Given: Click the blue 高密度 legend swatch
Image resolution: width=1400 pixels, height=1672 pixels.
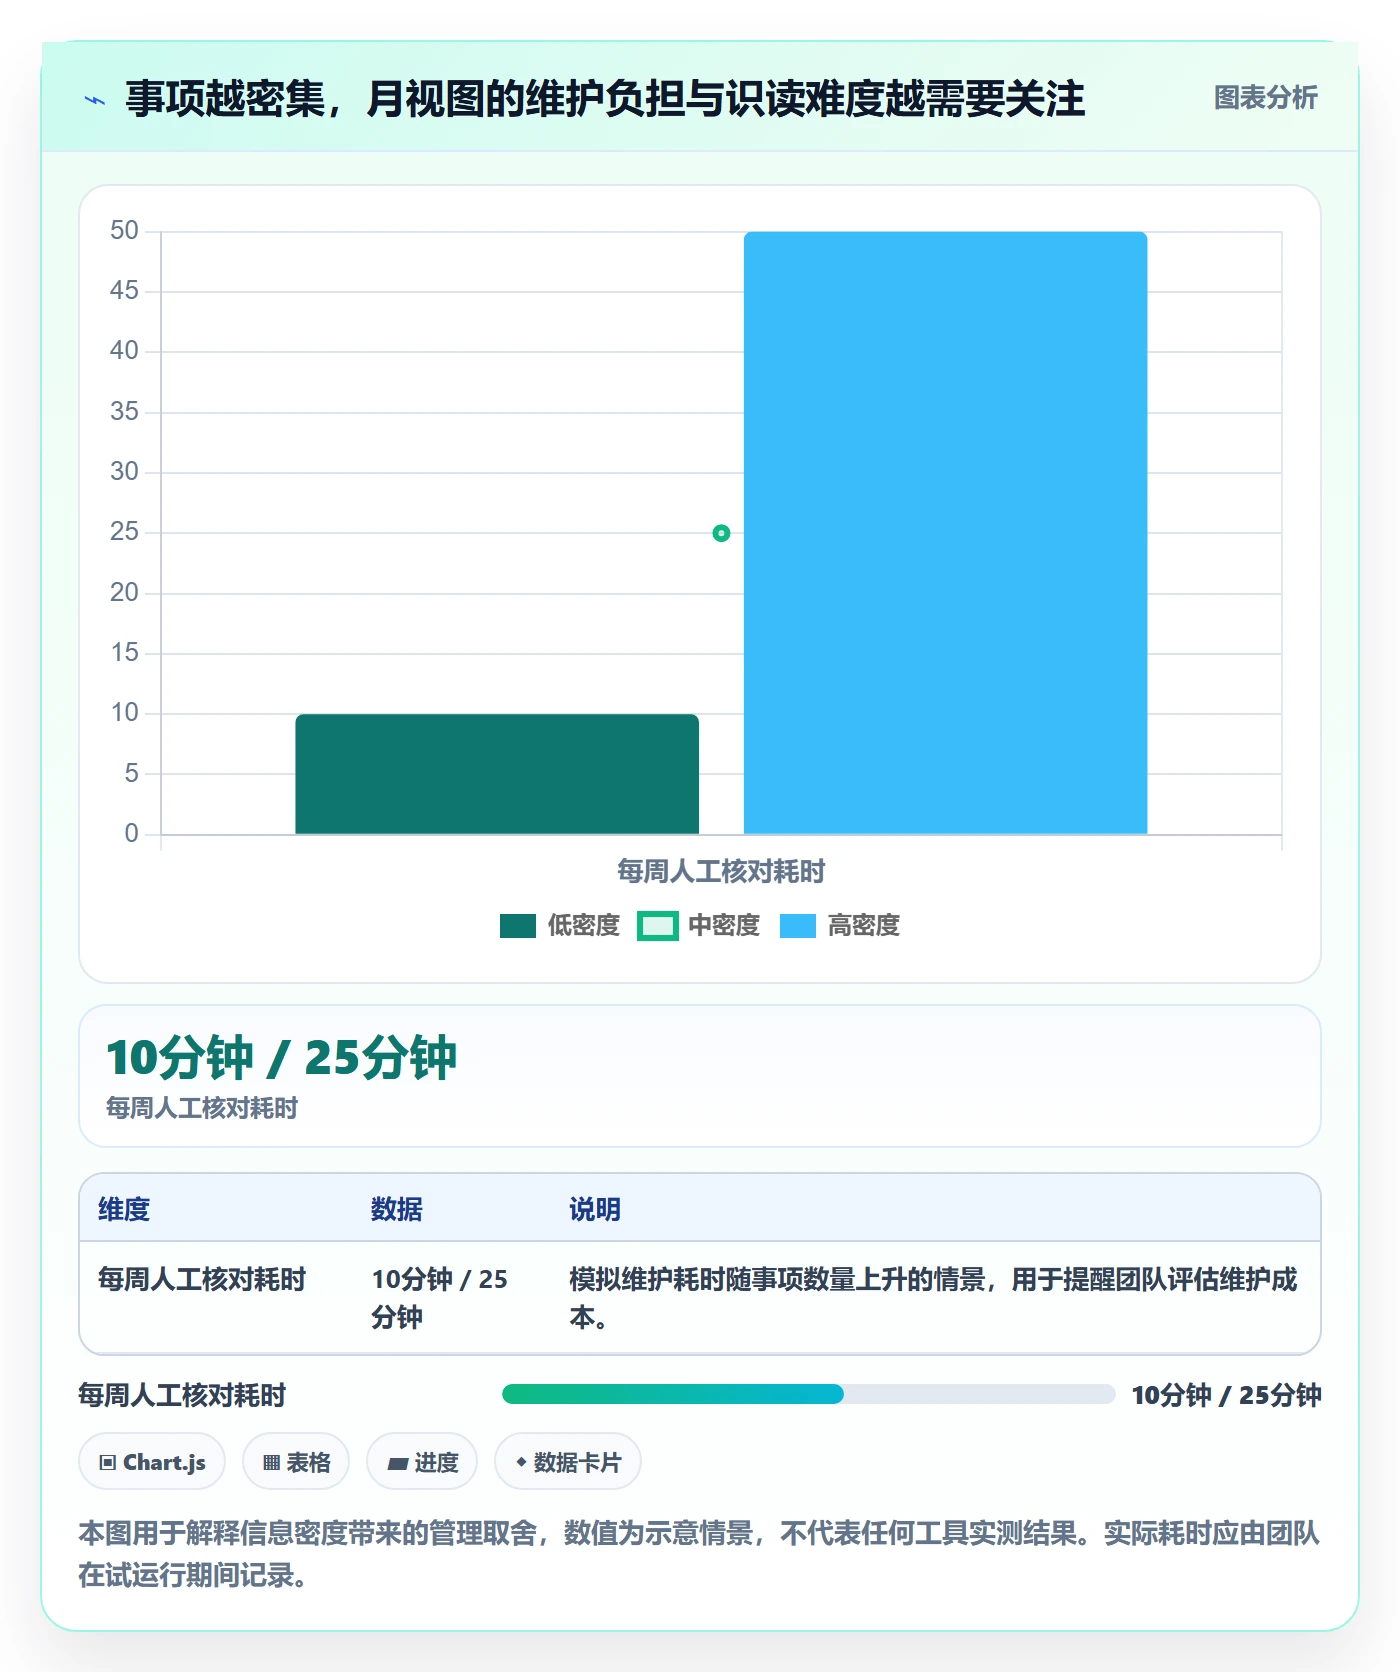Looking at the screenshot, I should (x=798, y=926).
